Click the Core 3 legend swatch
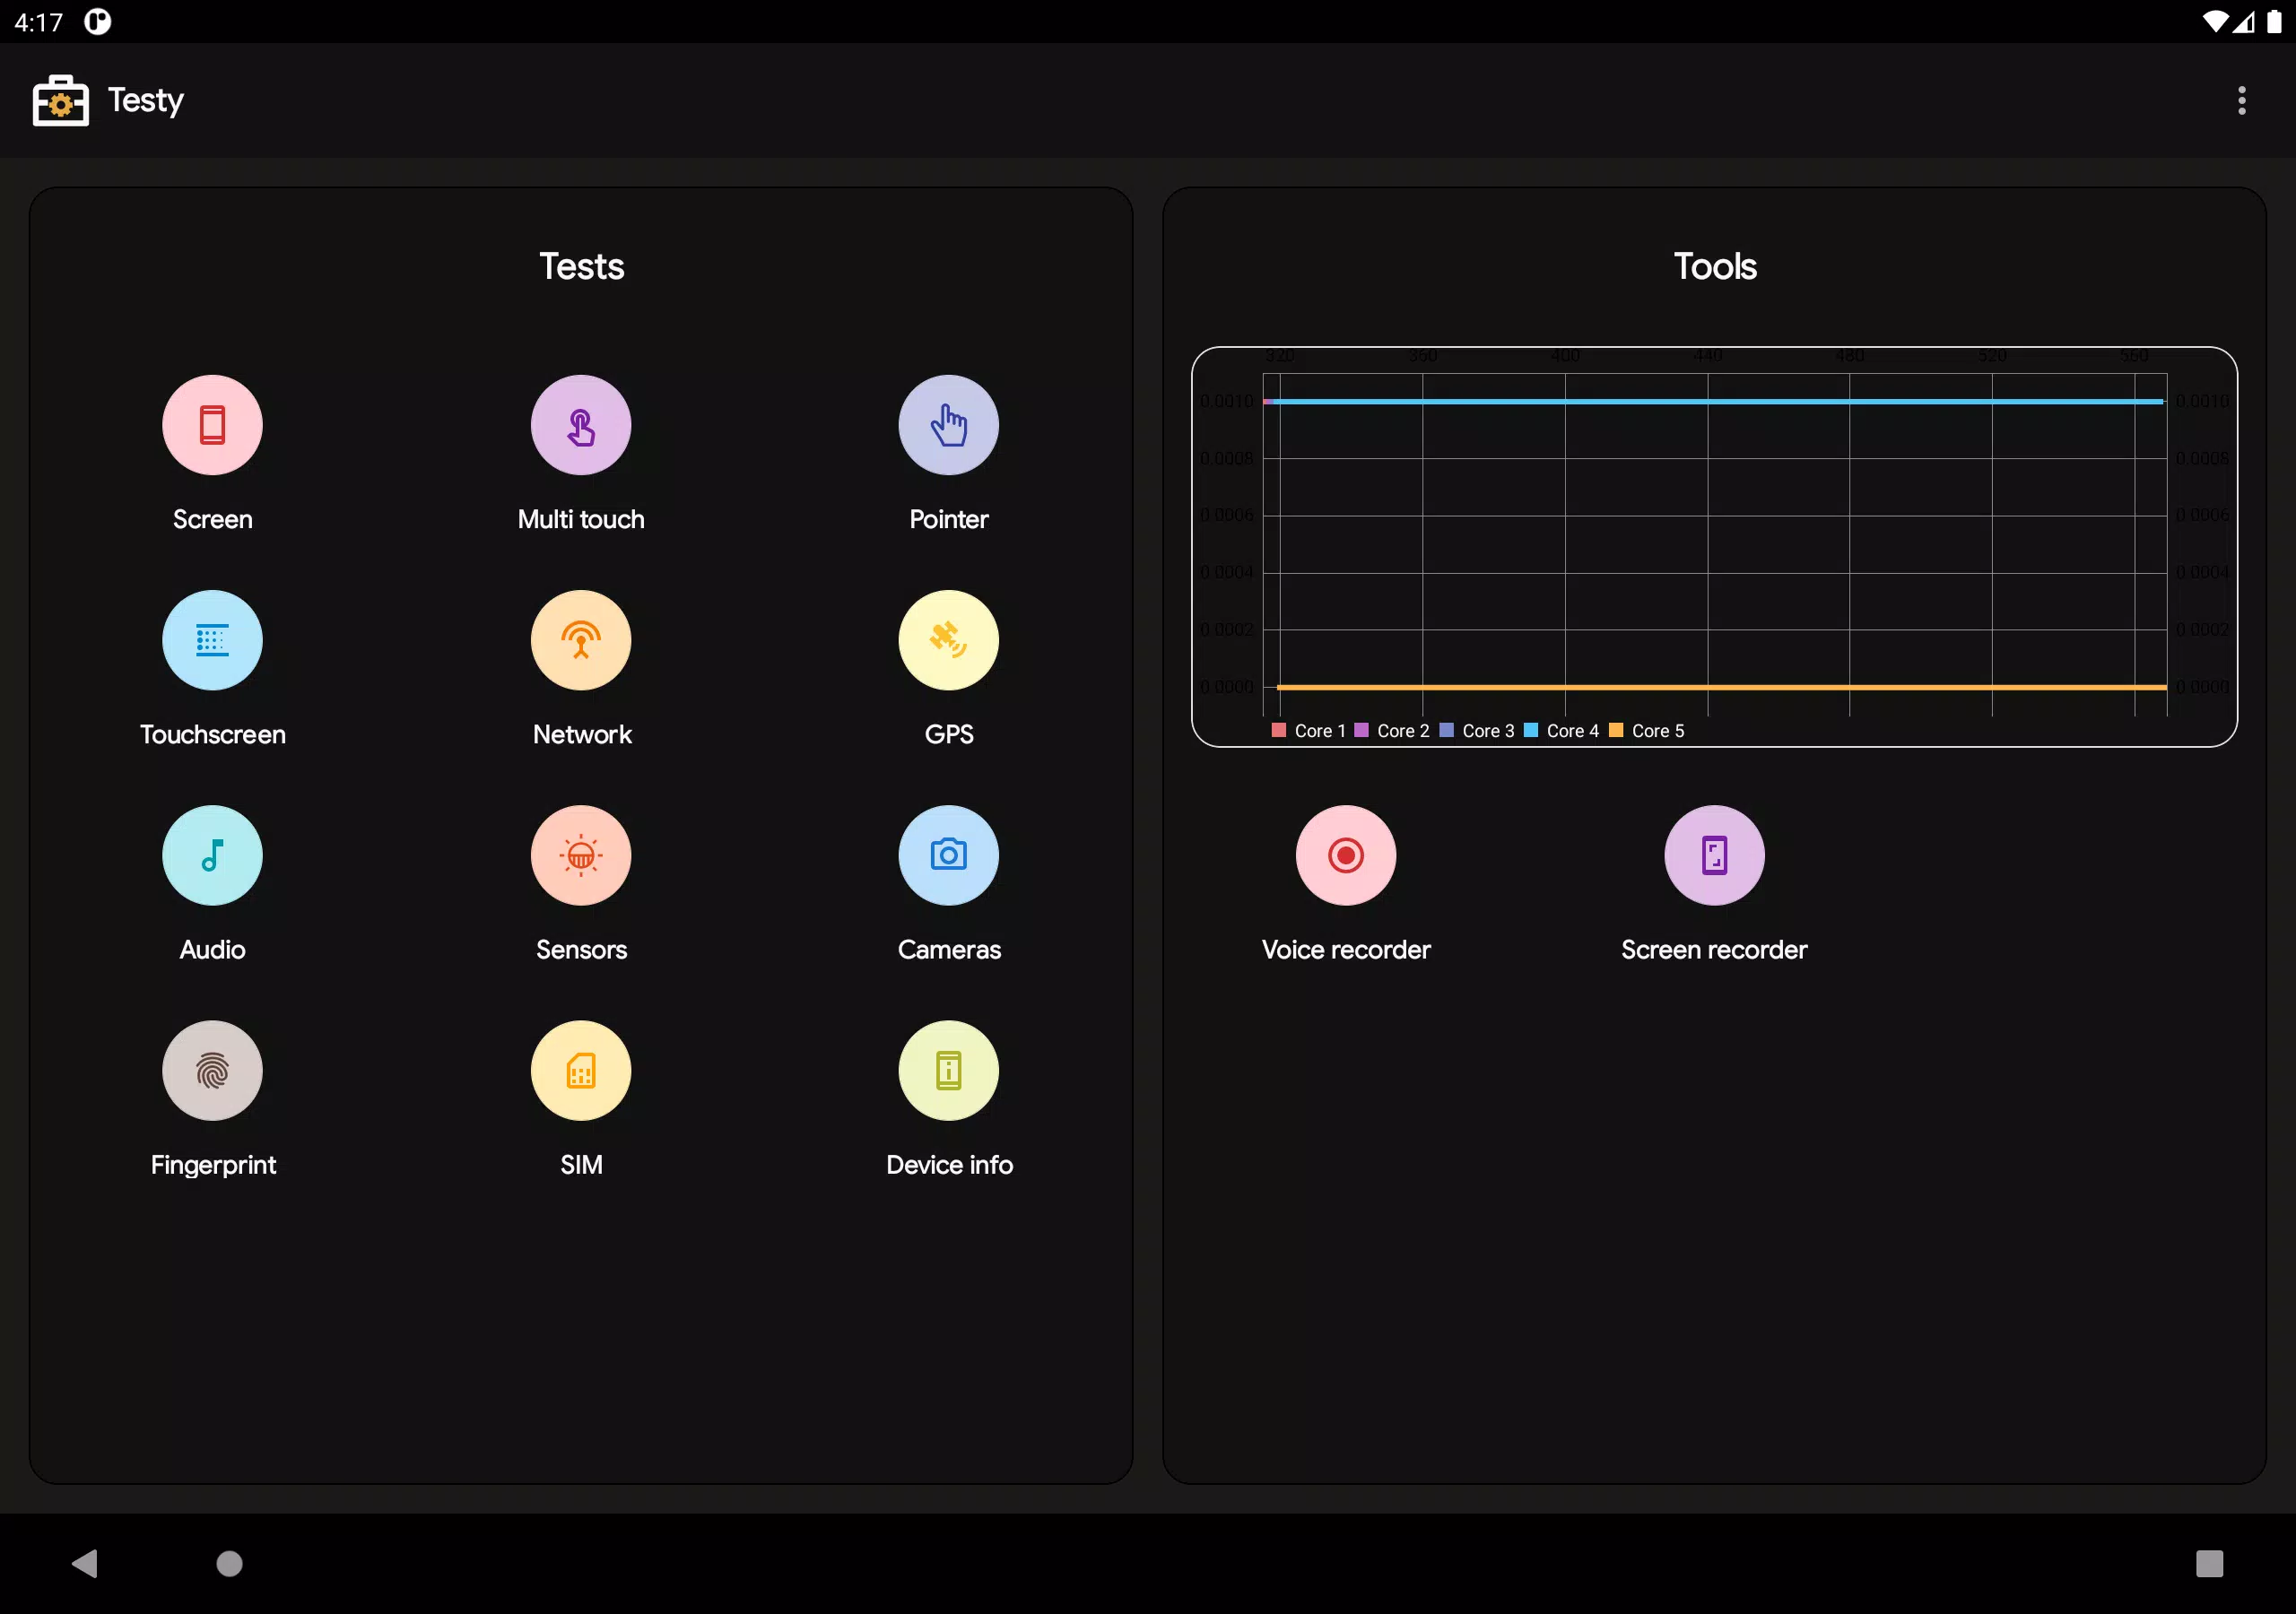Viewport: 2296px width, 1614px height. [1446, 730]
